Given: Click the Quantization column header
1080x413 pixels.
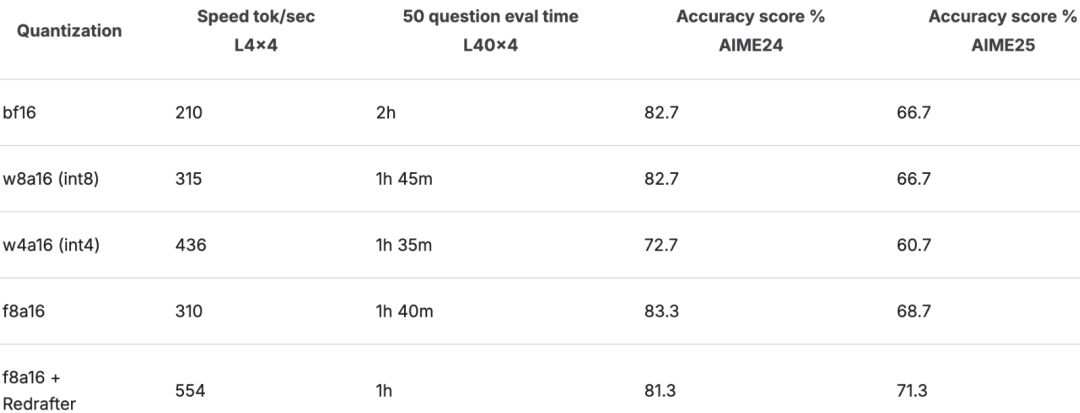Looking at the screenshot, I should coord(69,31).
